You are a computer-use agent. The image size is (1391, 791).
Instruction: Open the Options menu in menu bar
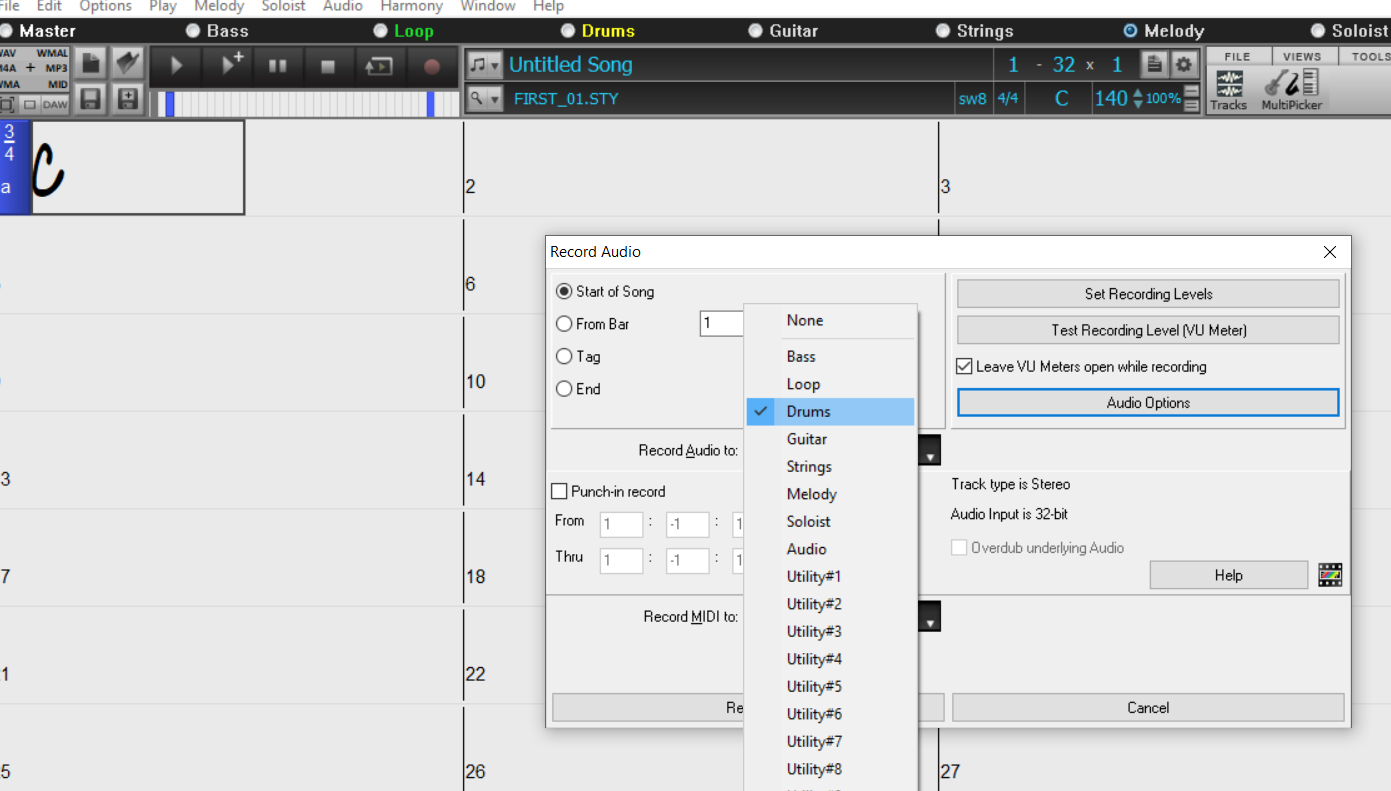pos(105,6)
